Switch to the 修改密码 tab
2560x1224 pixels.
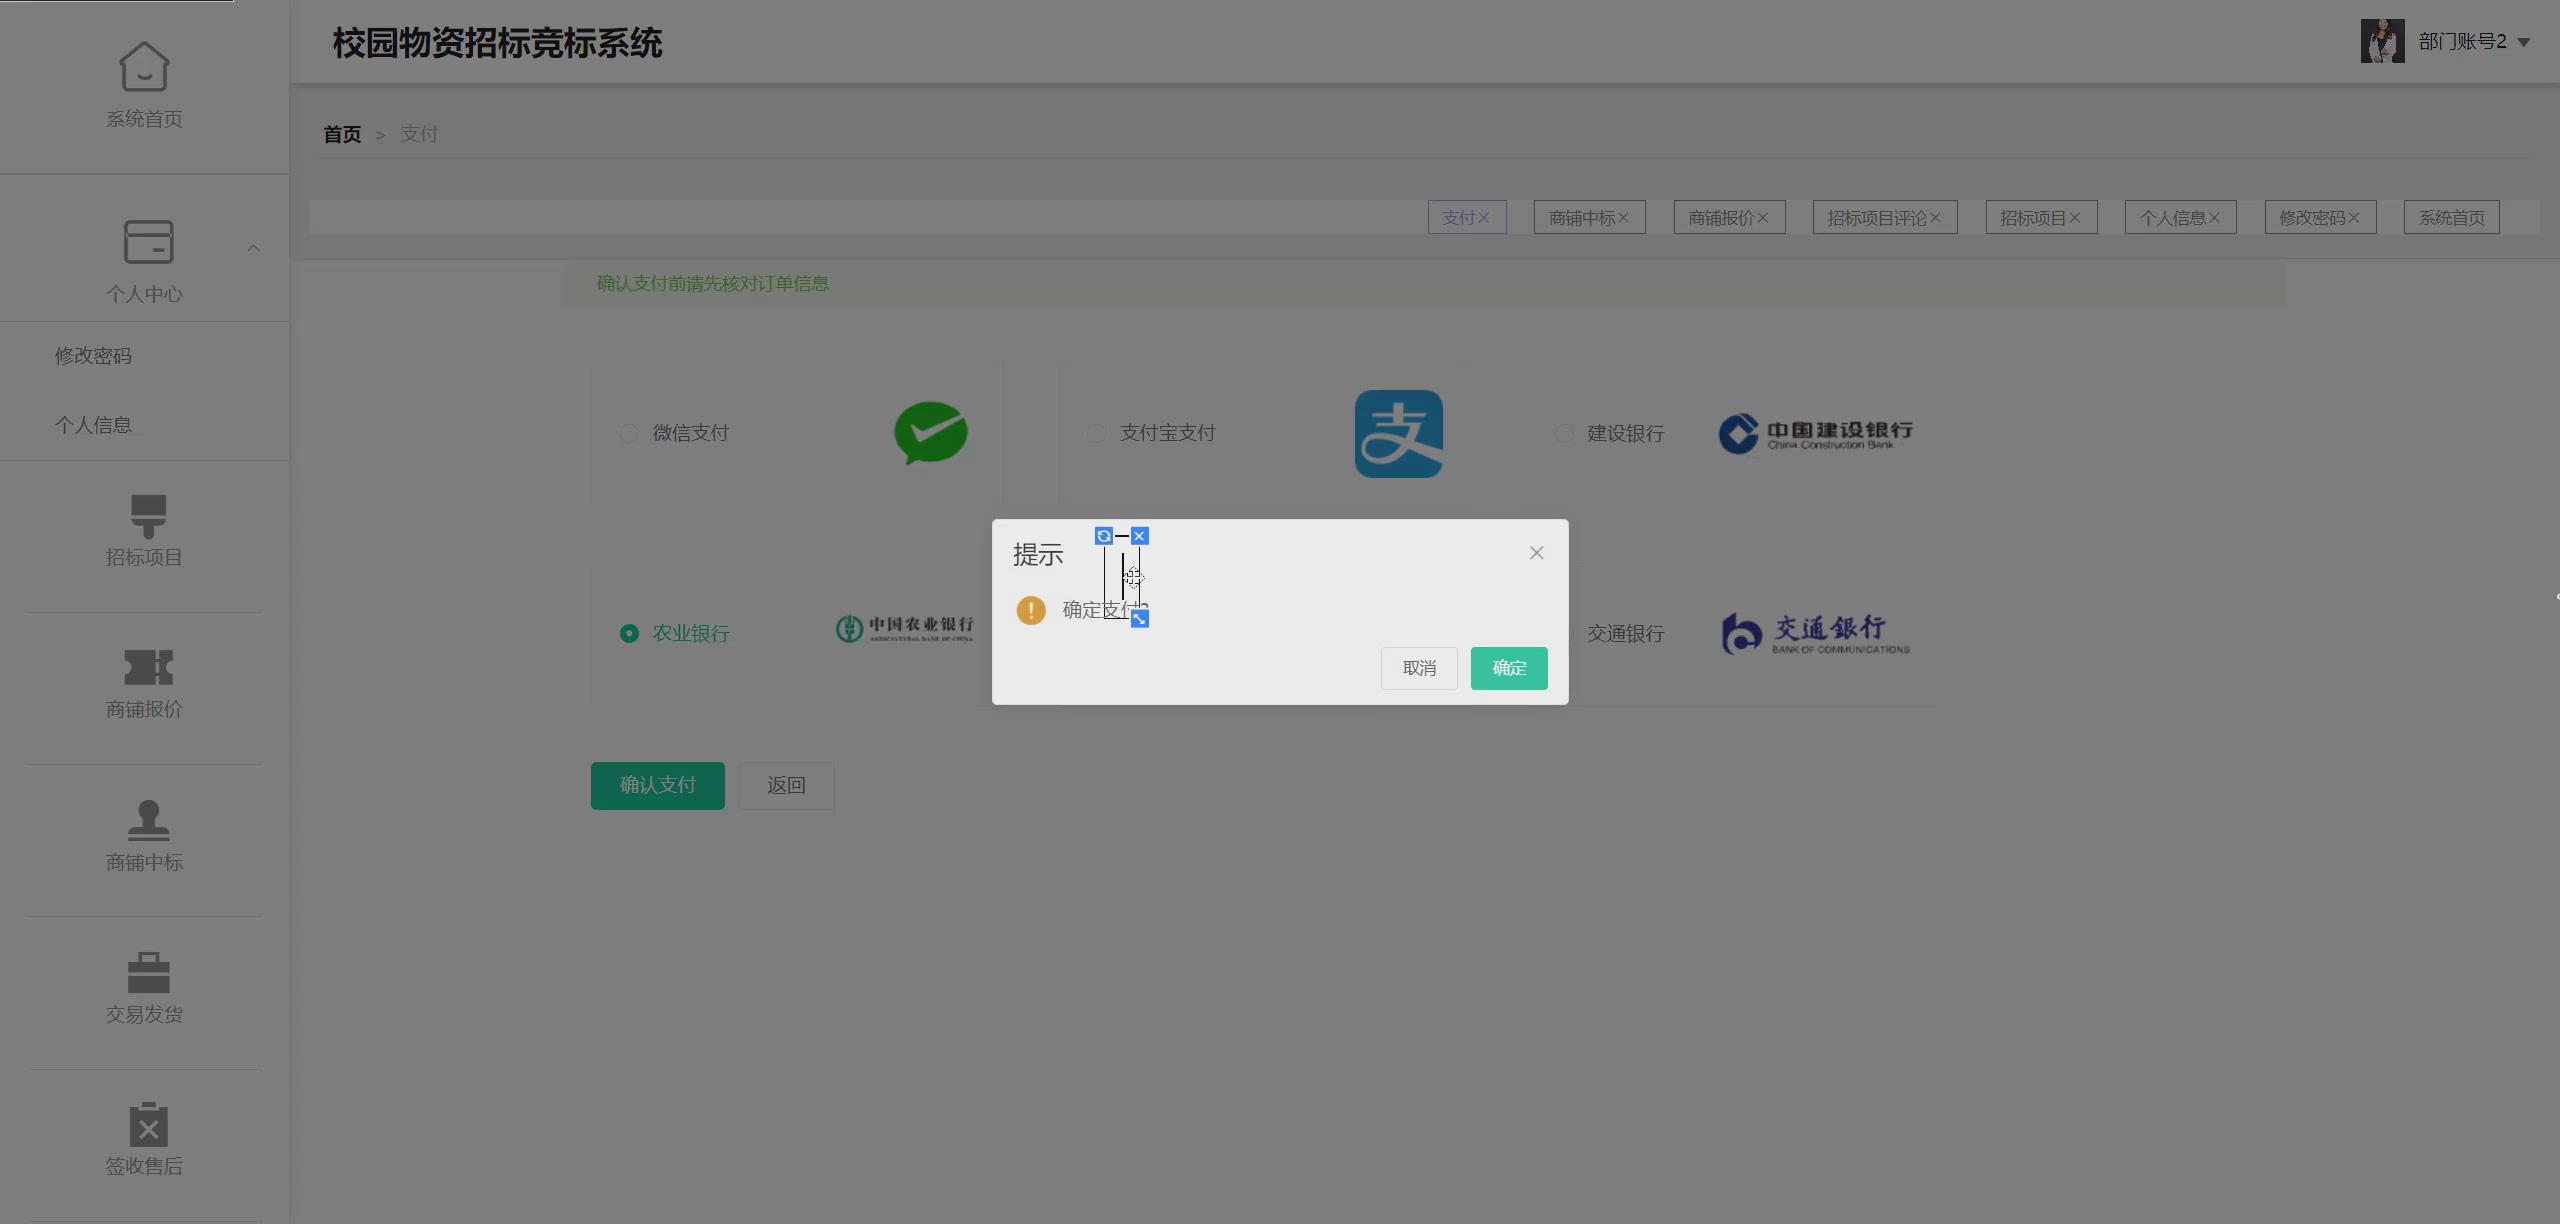pos(2313,217)
